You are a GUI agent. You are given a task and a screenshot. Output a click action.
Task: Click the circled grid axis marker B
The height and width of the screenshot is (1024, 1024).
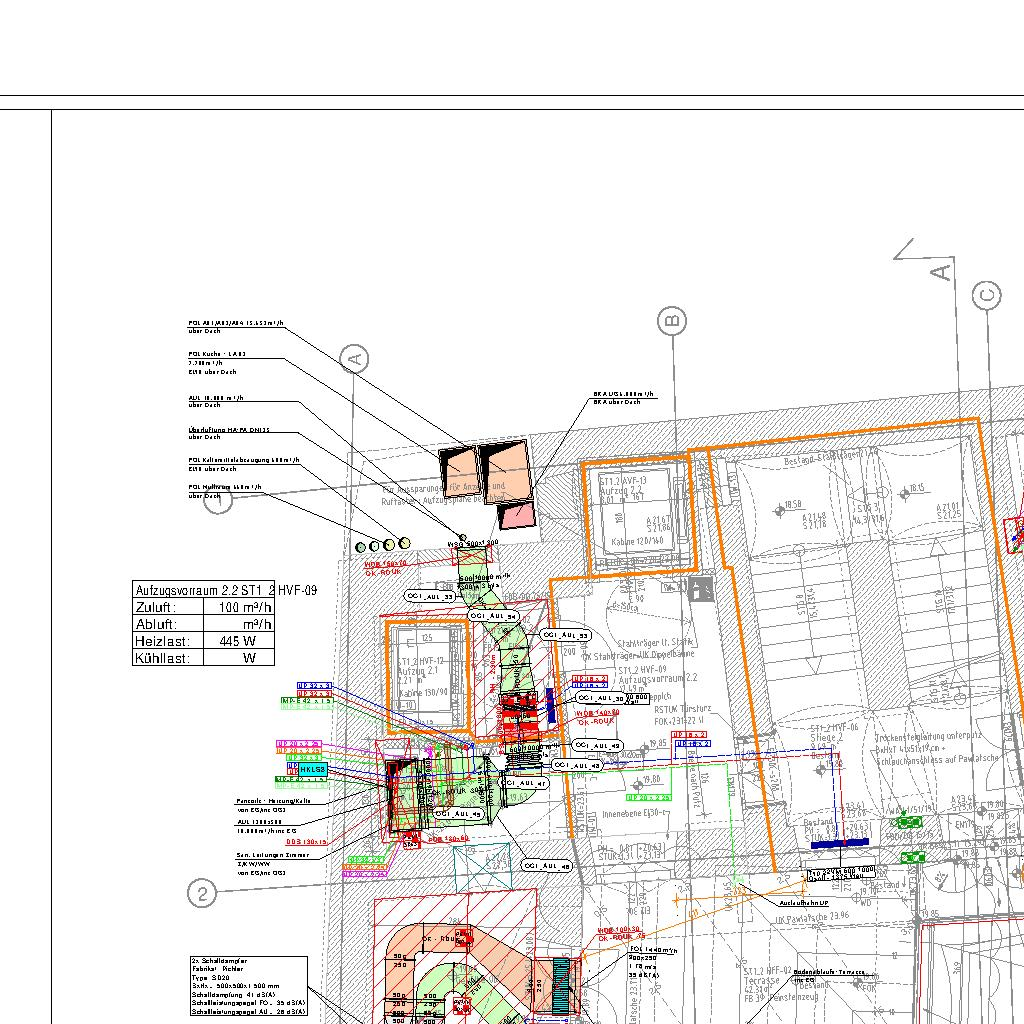[x=672, y=321]
